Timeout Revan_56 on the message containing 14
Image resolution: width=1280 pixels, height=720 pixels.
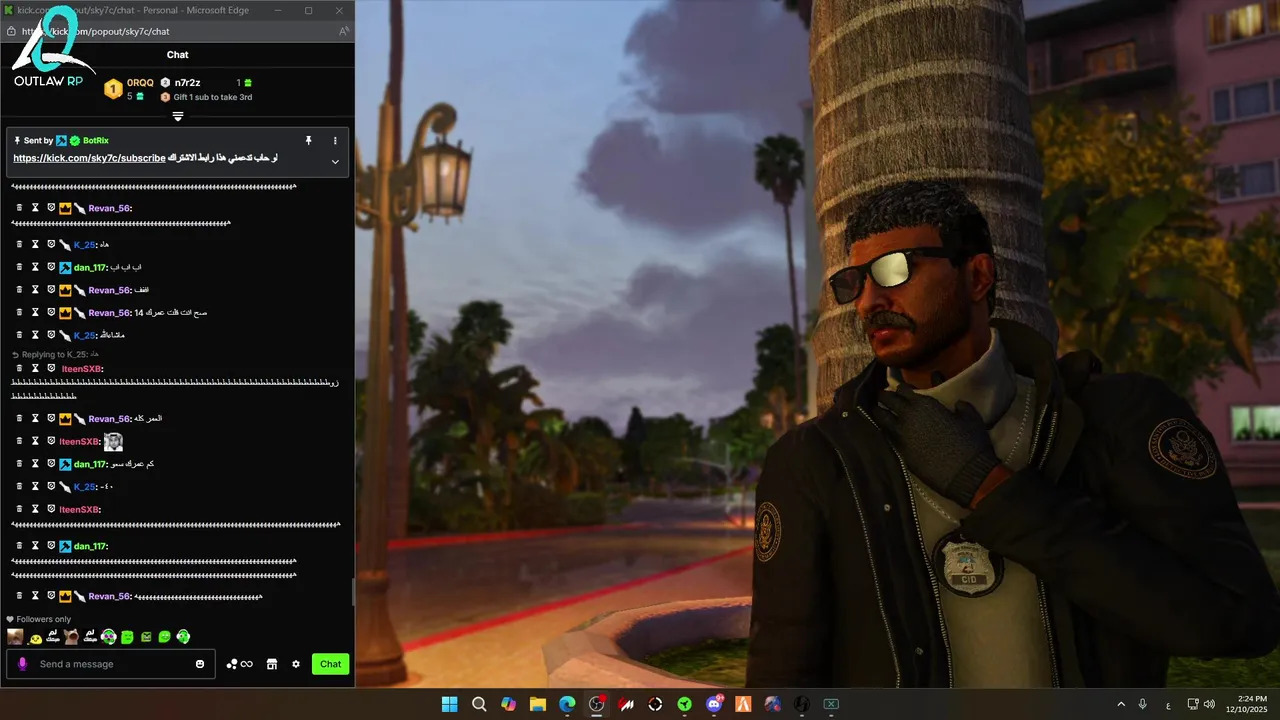(x=35, y=312)
